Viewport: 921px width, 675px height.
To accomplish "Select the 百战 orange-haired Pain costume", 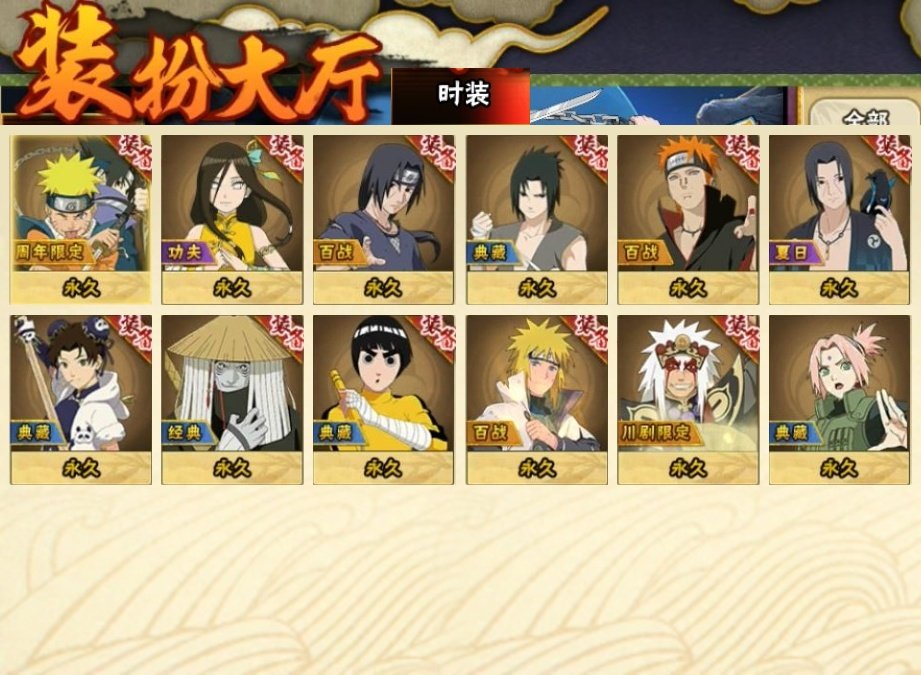I will point(688,219).
